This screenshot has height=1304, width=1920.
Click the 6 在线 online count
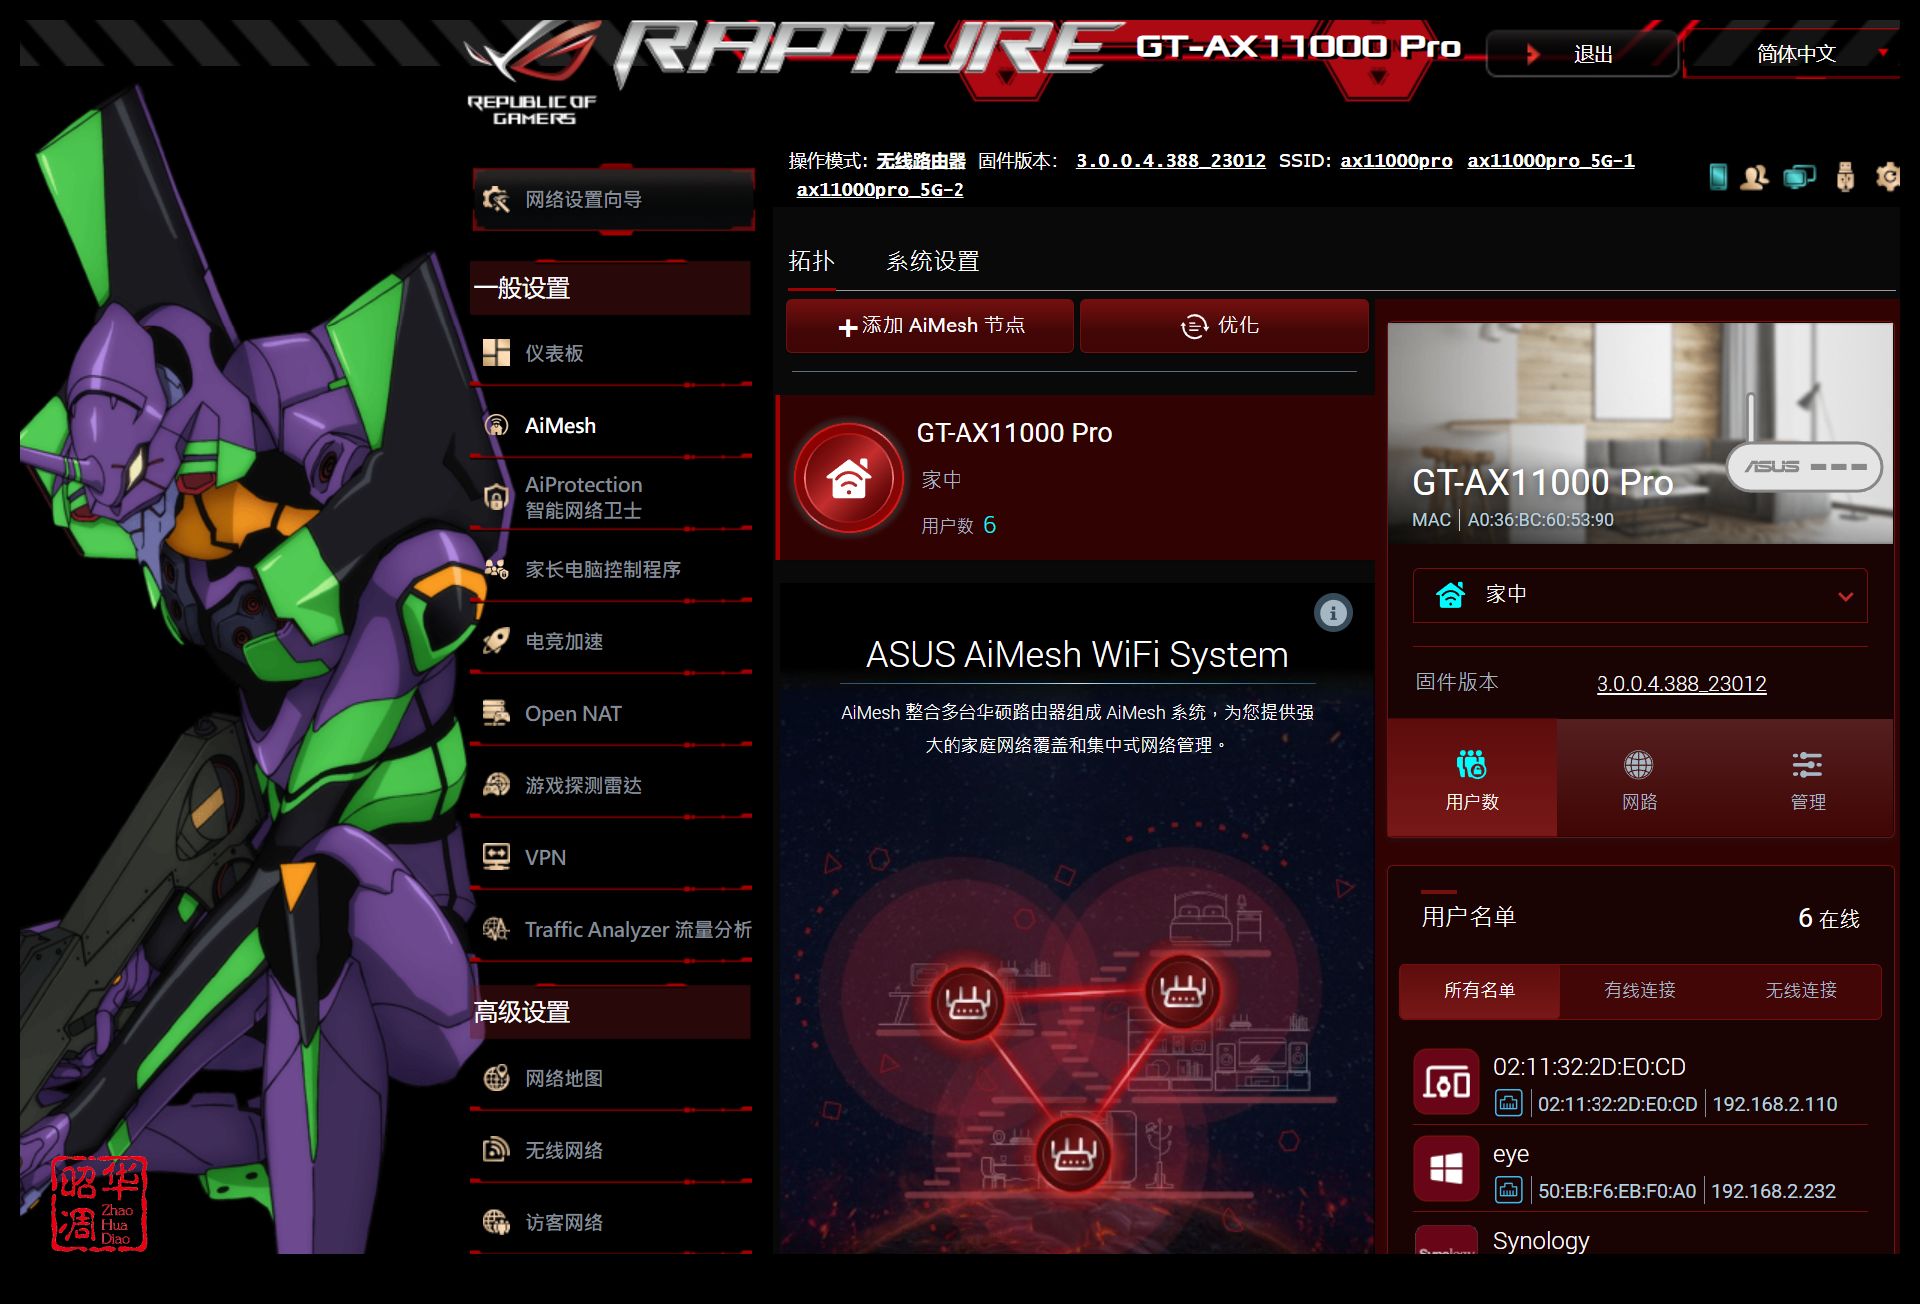(x=1829, y=919)
